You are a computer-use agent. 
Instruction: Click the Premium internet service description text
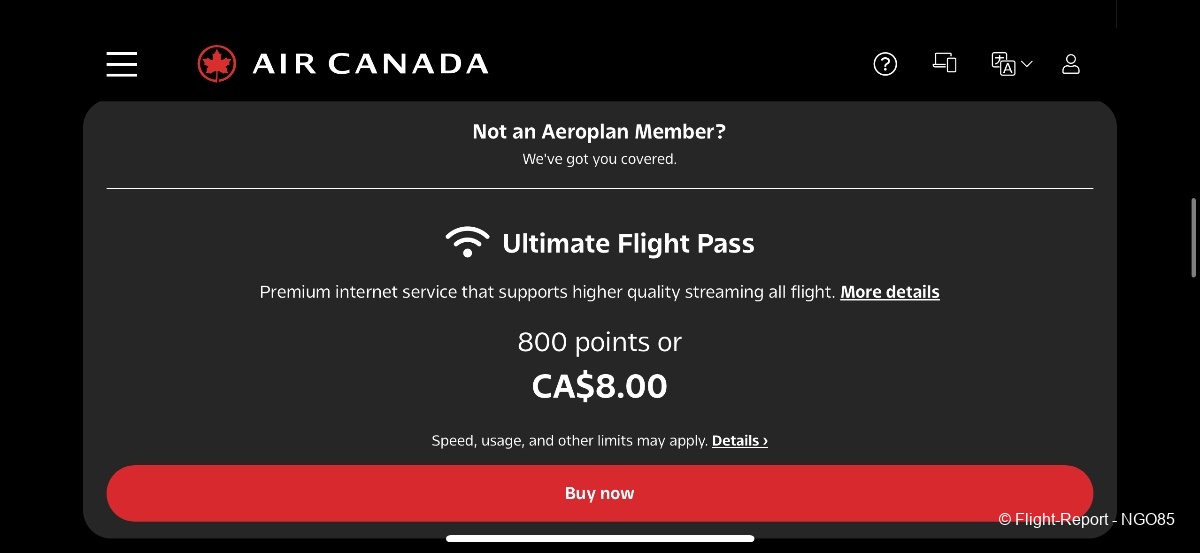(547, 292)
